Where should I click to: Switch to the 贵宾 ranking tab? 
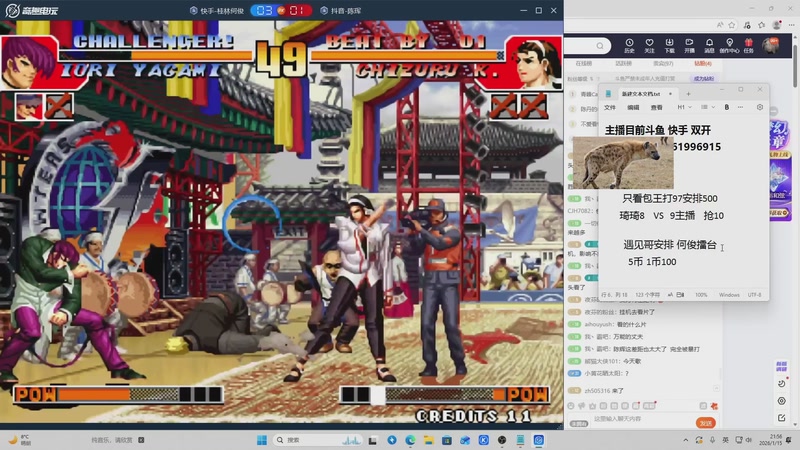click(663, 63)
